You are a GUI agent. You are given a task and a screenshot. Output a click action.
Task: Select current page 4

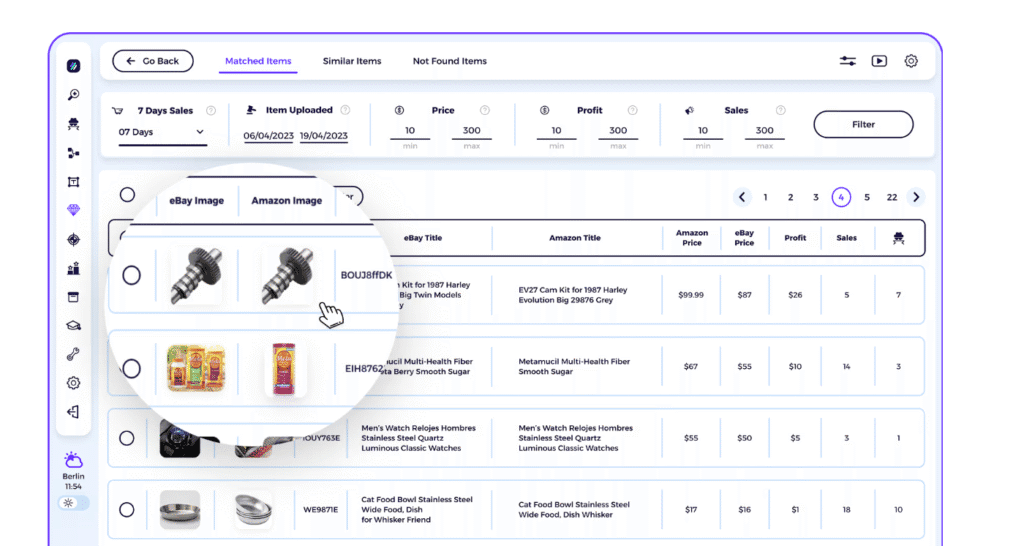point(841,197)
